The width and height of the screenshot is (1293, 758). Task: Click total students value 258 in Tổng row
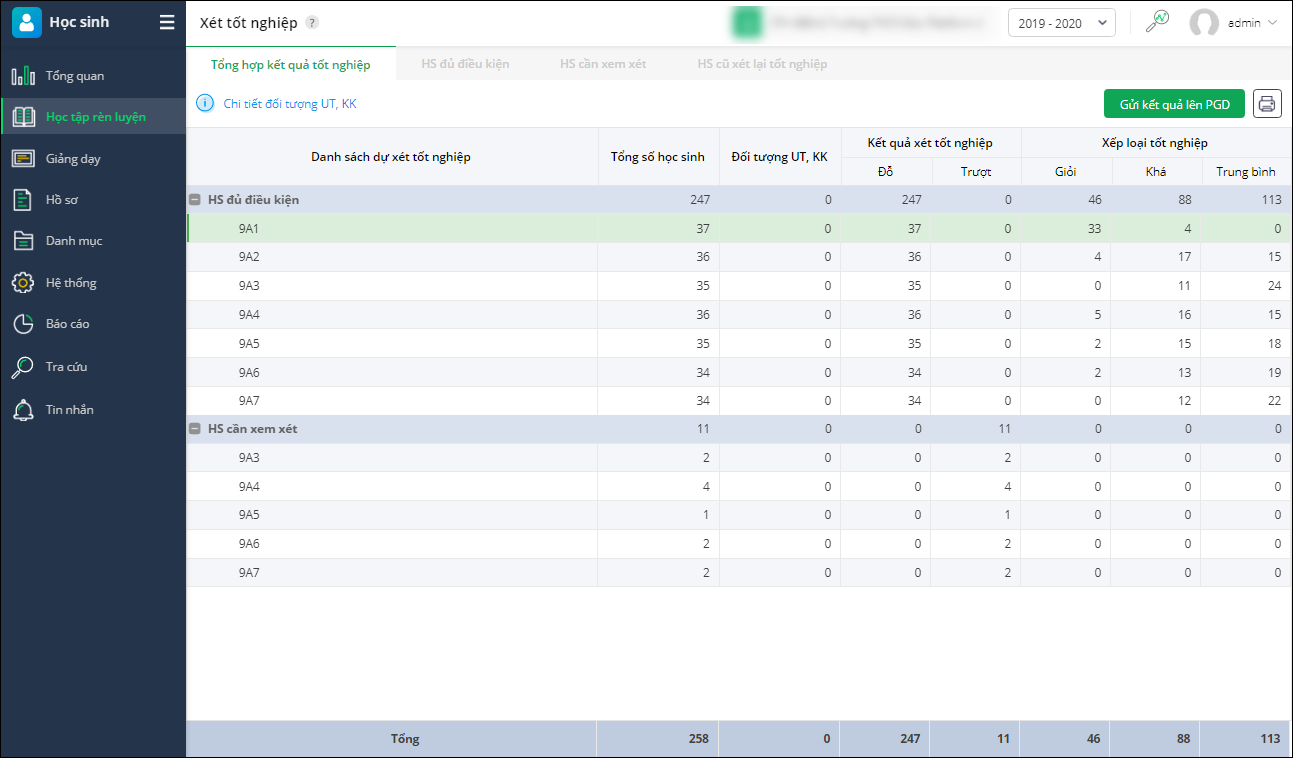click(x=698, y=739)
